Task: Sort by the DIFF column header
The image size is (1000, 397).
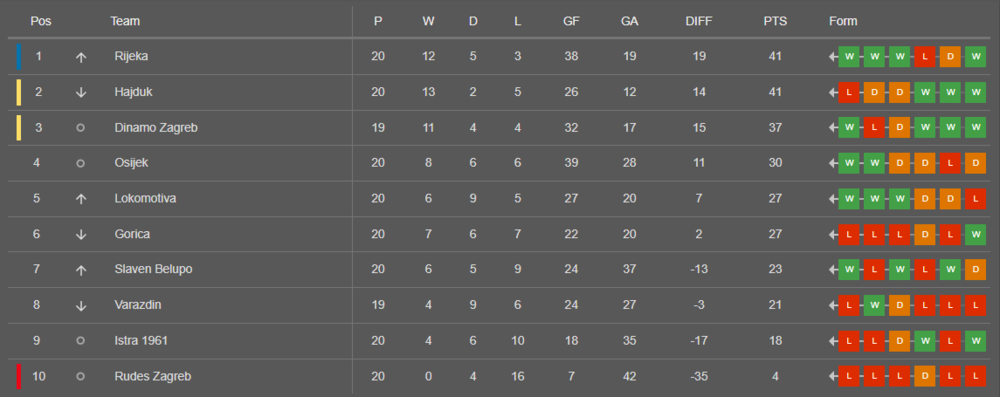Action: [699, 21]
